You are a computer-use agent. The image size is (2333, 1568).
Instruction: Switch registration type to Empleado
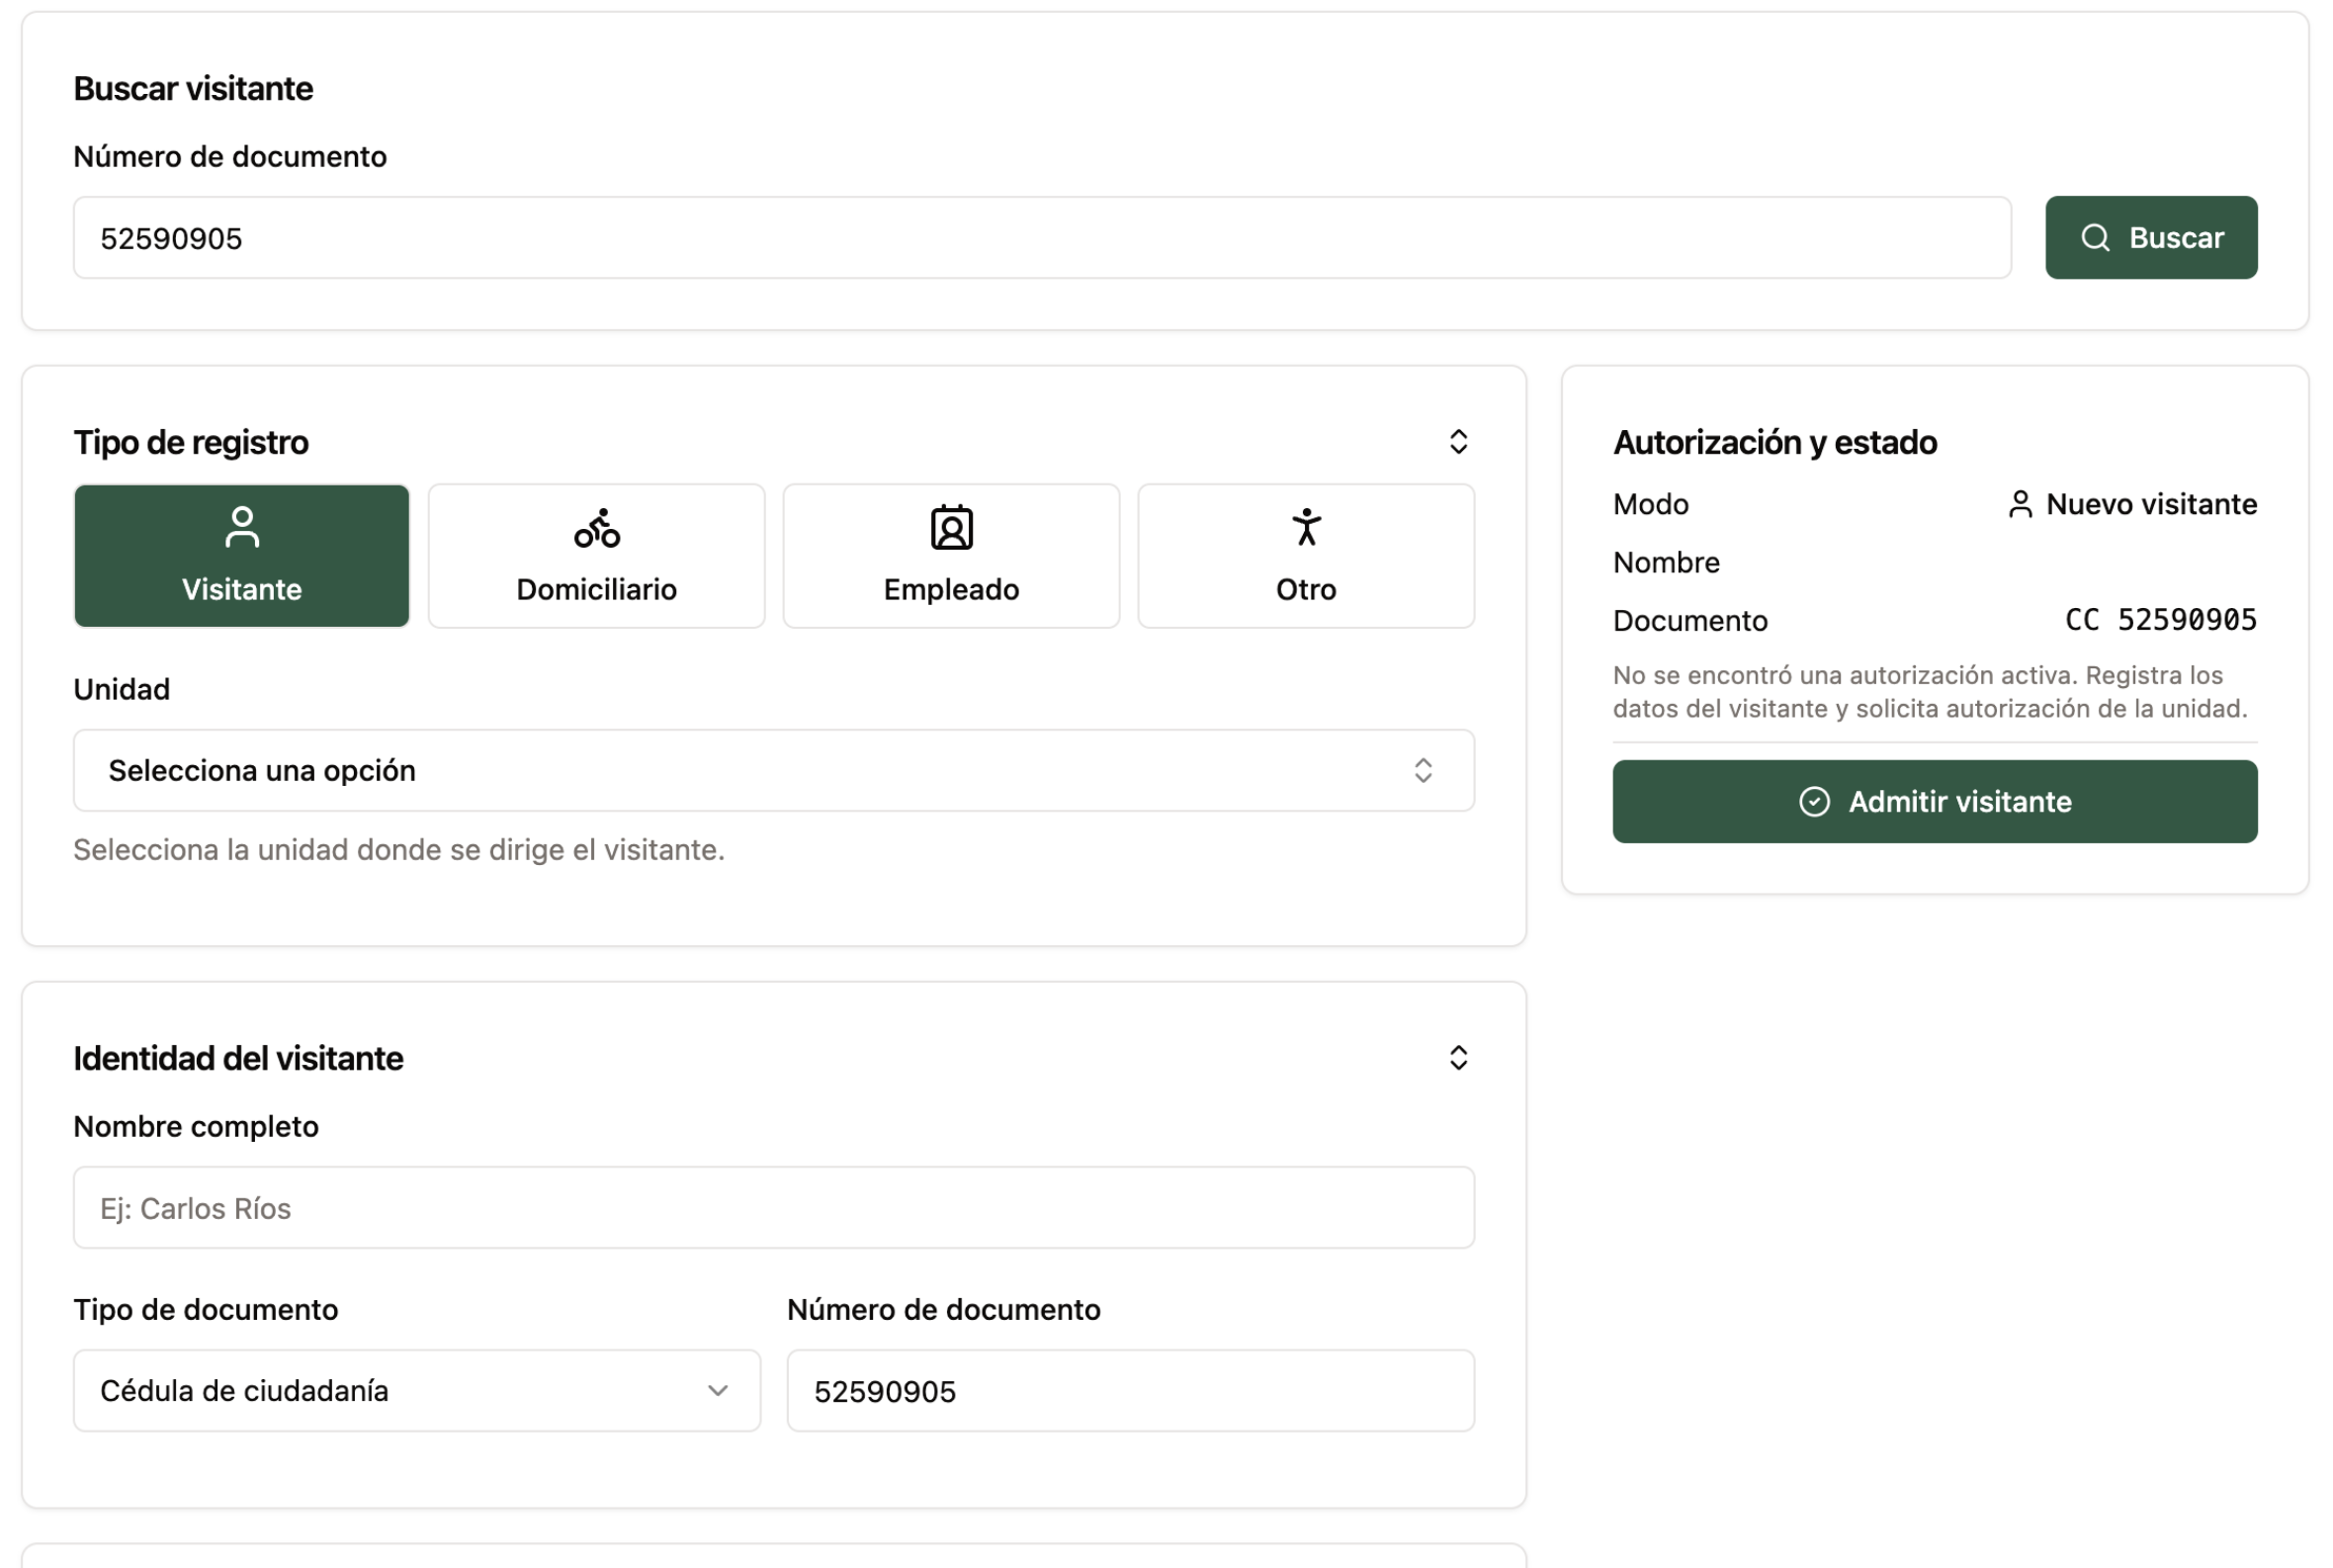pos(951,556)
